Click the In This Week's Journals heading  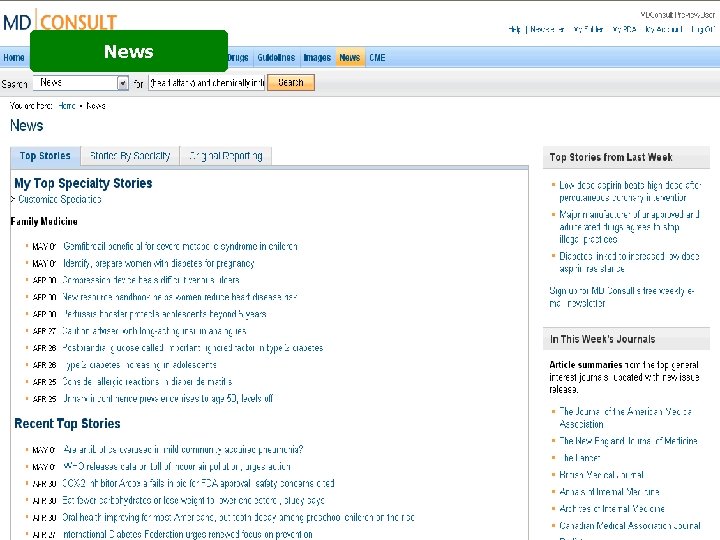(602, 339)
